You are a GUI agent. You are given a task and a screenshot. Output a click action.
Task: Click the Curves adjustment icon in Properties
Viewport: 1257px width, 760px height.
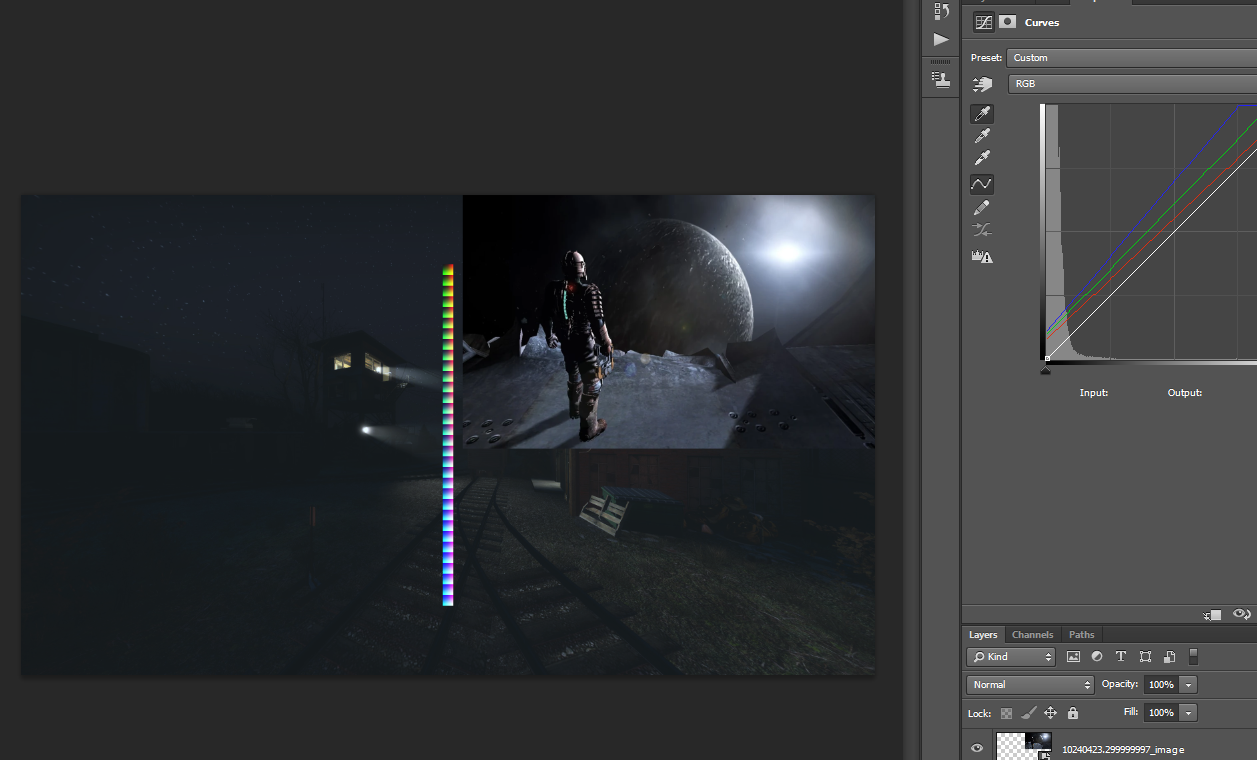984,22
